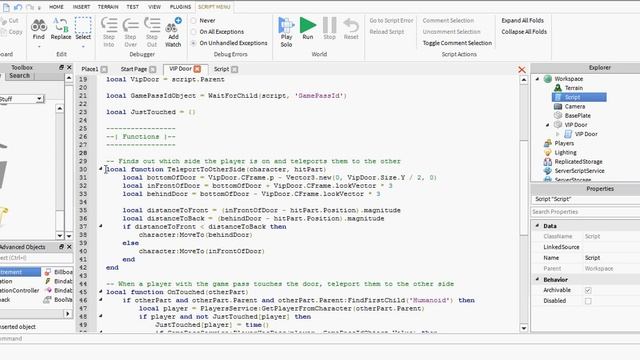Viewport: 640px width, 360px height.
Task: Collapse the VIP Door model node
Action: pyautogui.click(x=548, y=125)
